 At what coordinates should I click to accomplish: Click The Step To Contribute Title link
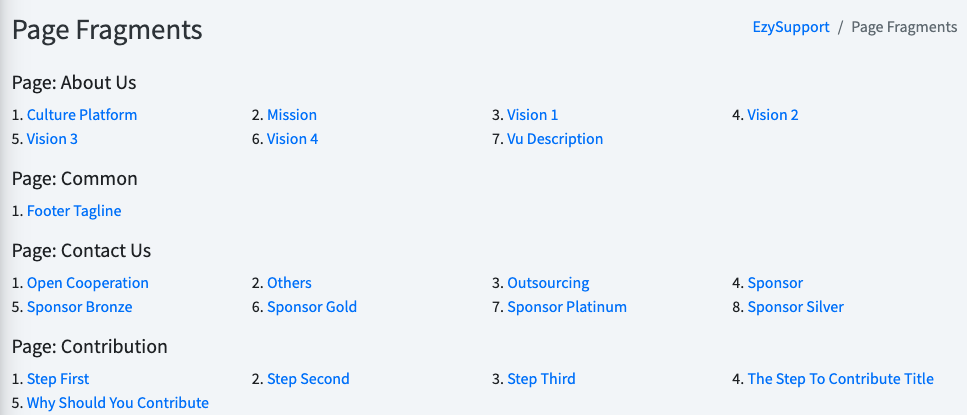click(x=841, y=379)
